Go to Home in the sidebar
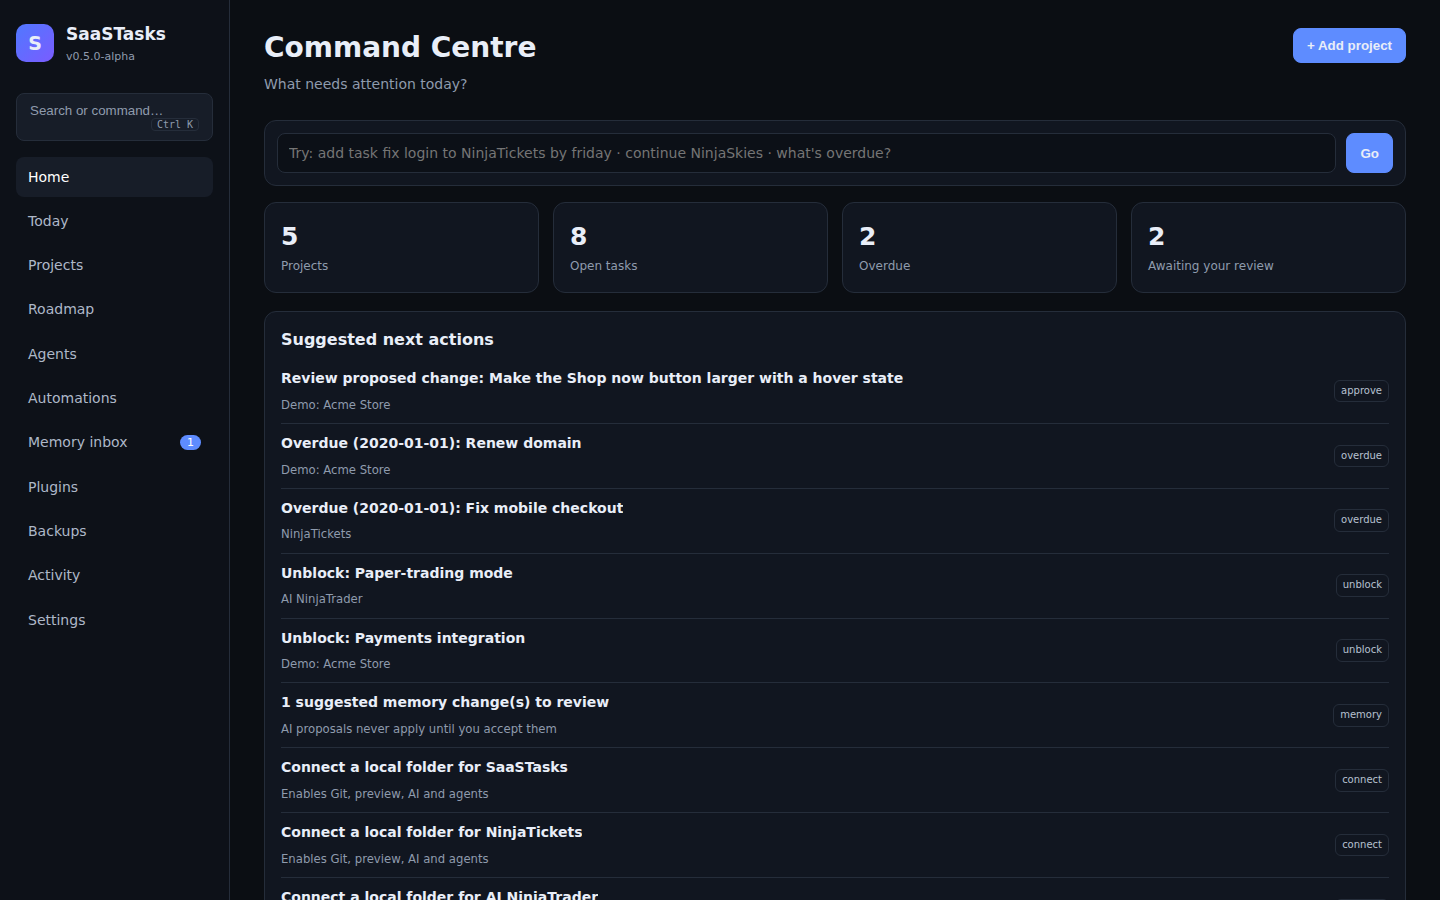 (114, 177)
